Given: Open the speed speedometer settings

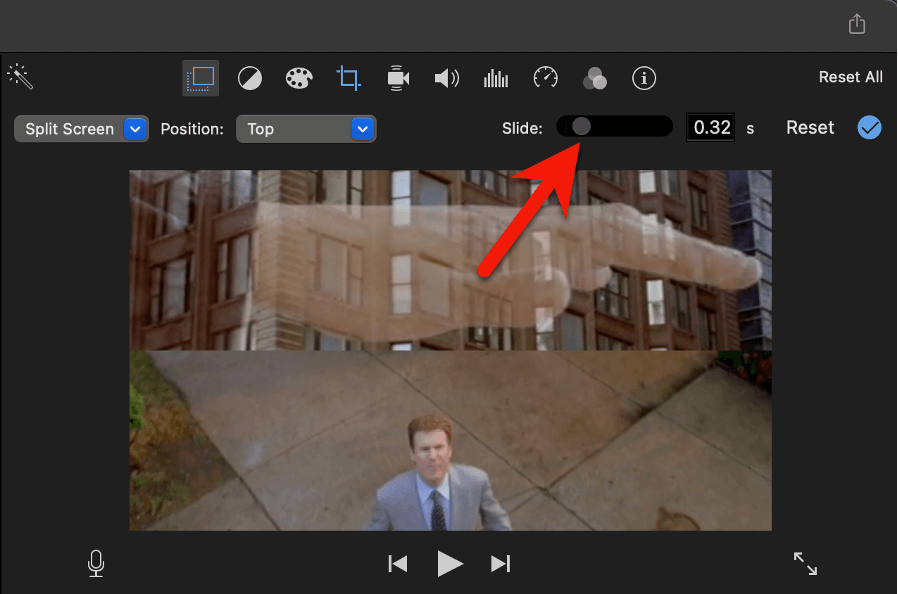Looking at the screenshot, I should point(545,78).
